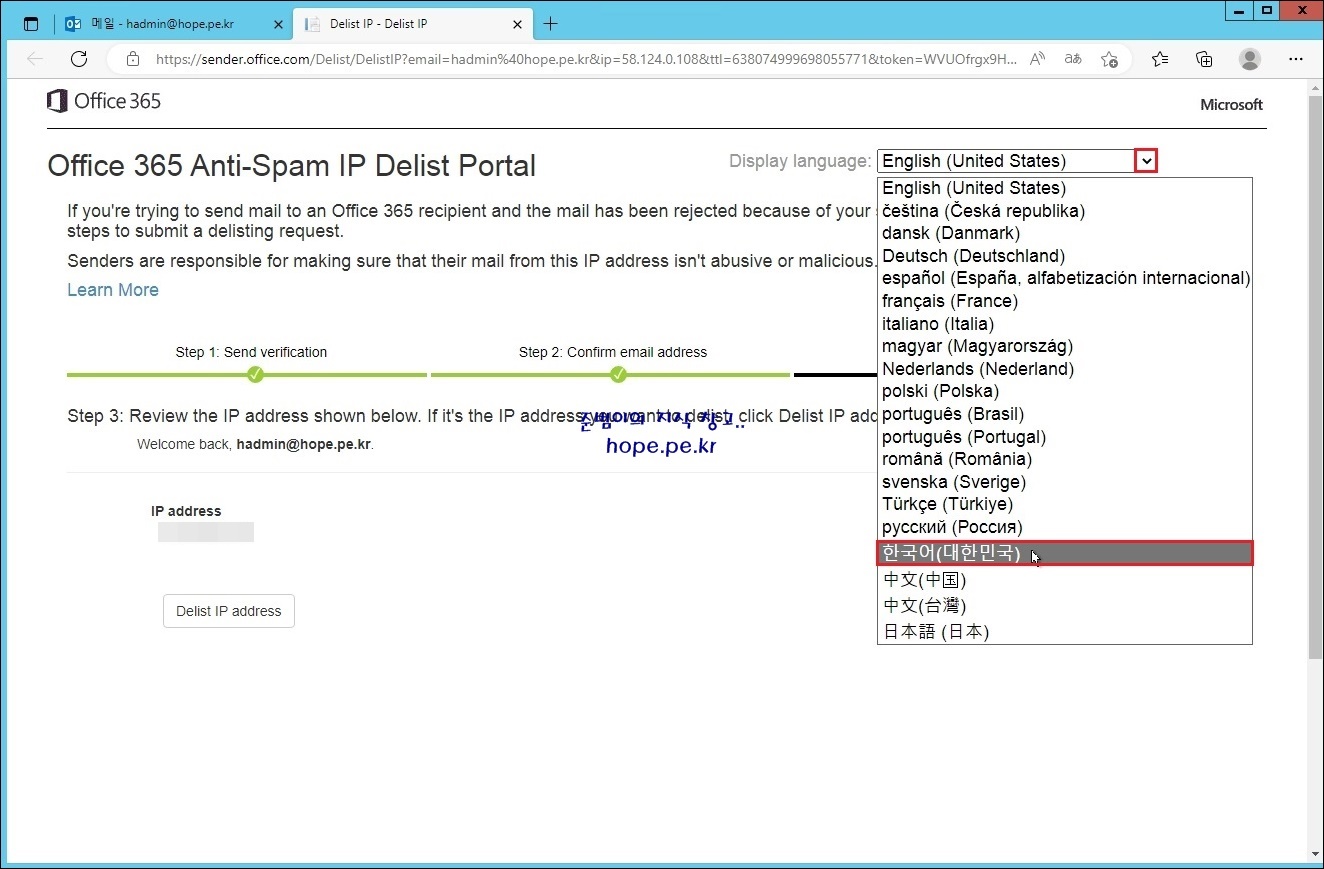
Task: Click the browser refresh icon
Action: coord(79,59)
